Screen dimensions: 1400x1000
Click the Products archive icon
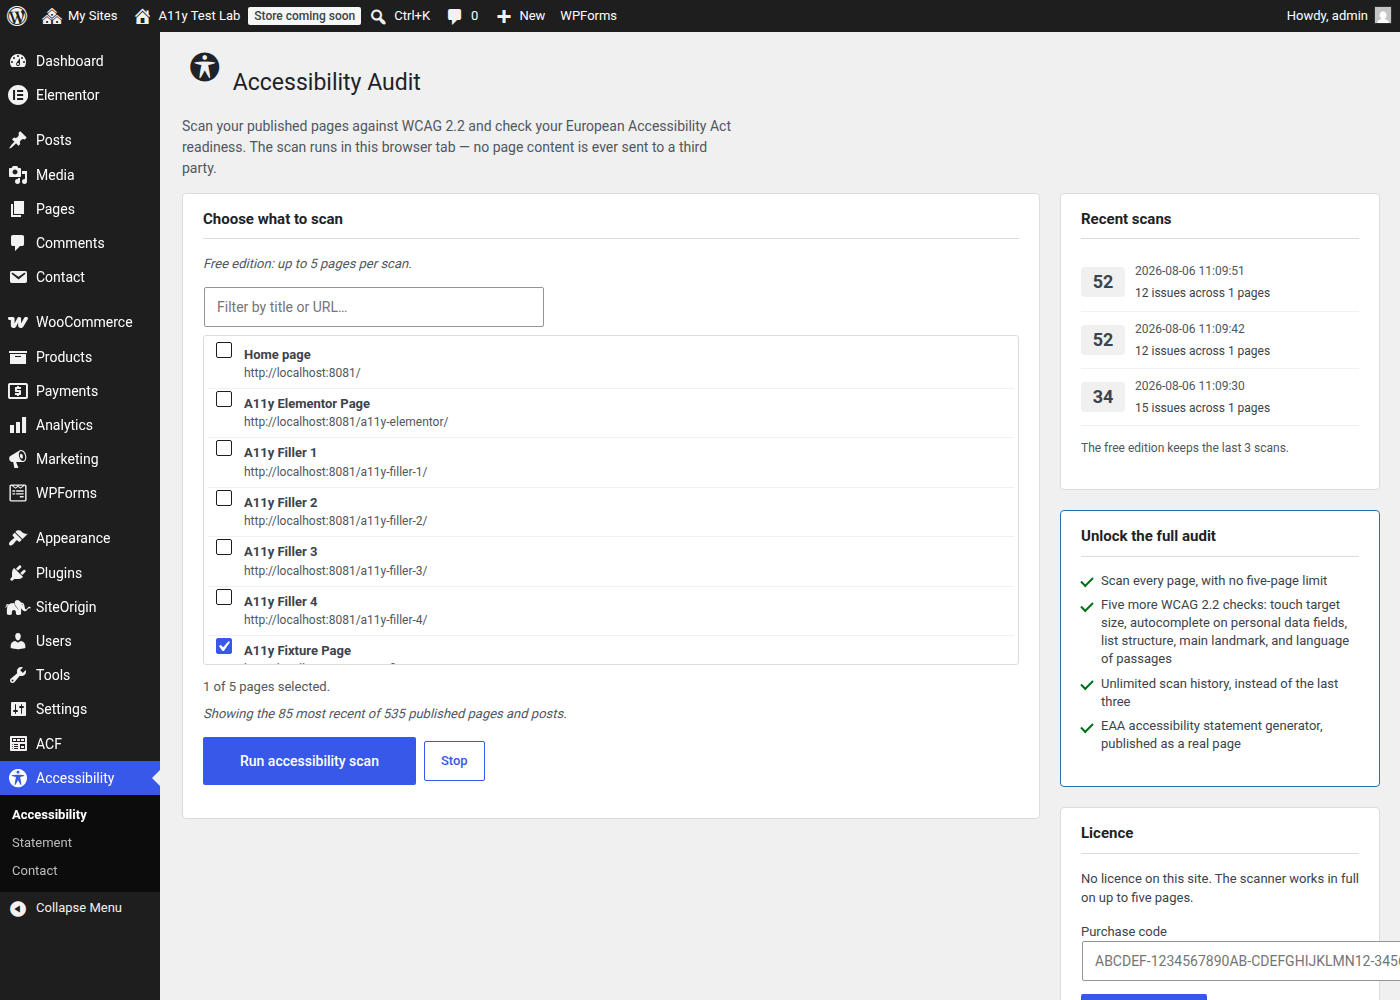pos(18,357)
